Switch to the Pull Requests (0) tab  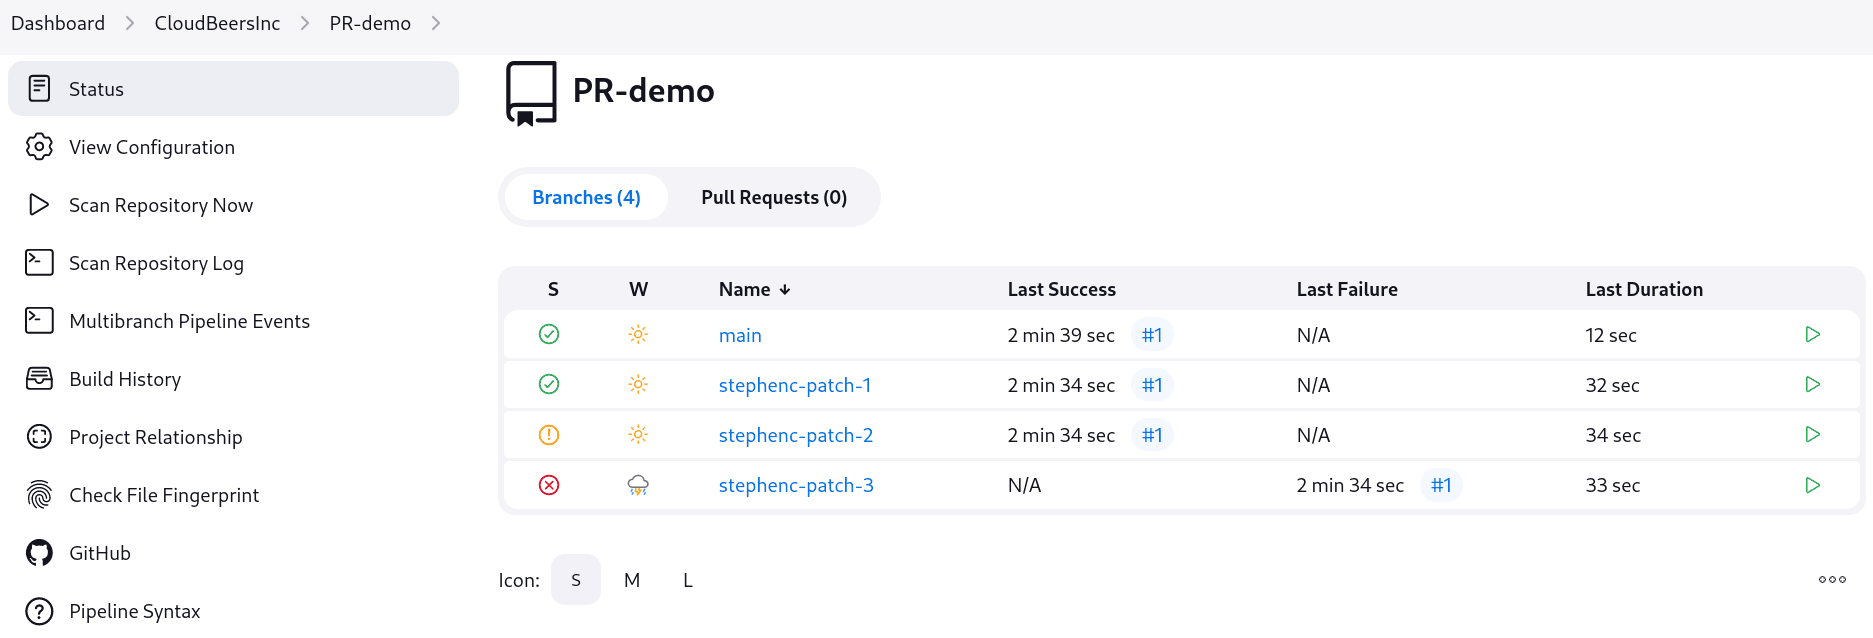tap(774, 197)
